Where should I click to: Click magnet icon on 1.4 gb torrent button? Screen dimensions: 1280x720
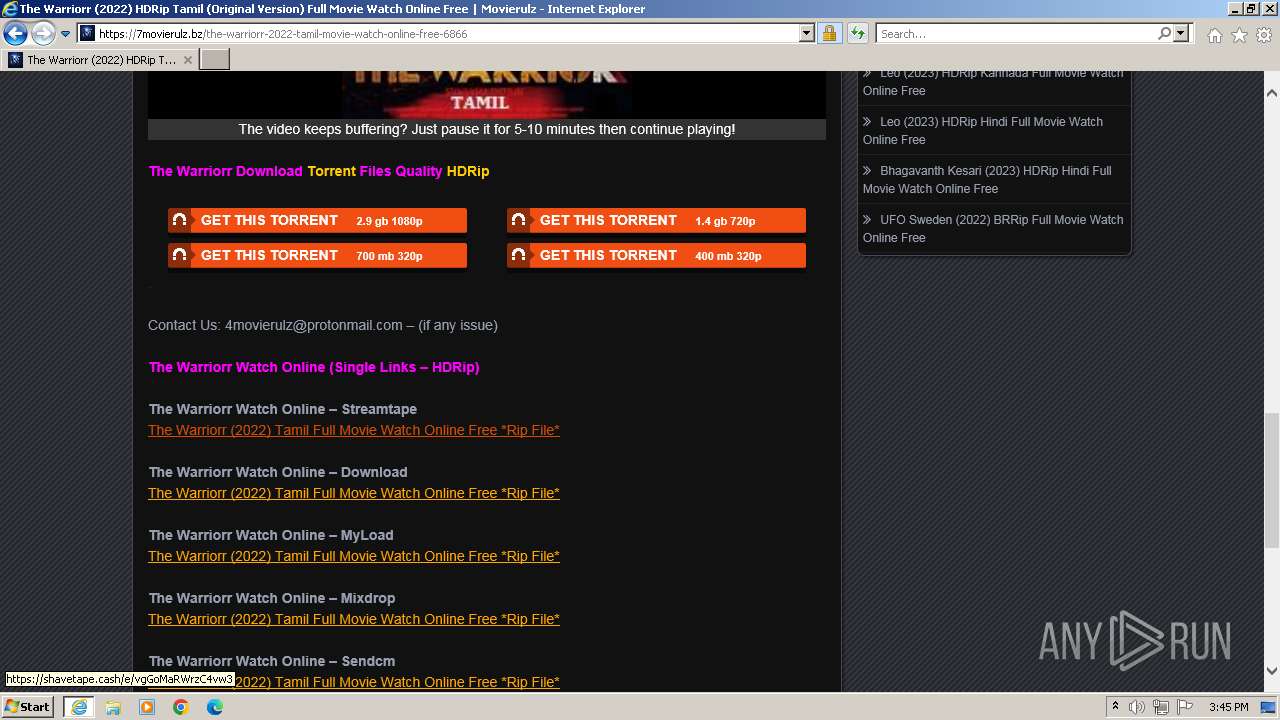click(519, 221)
